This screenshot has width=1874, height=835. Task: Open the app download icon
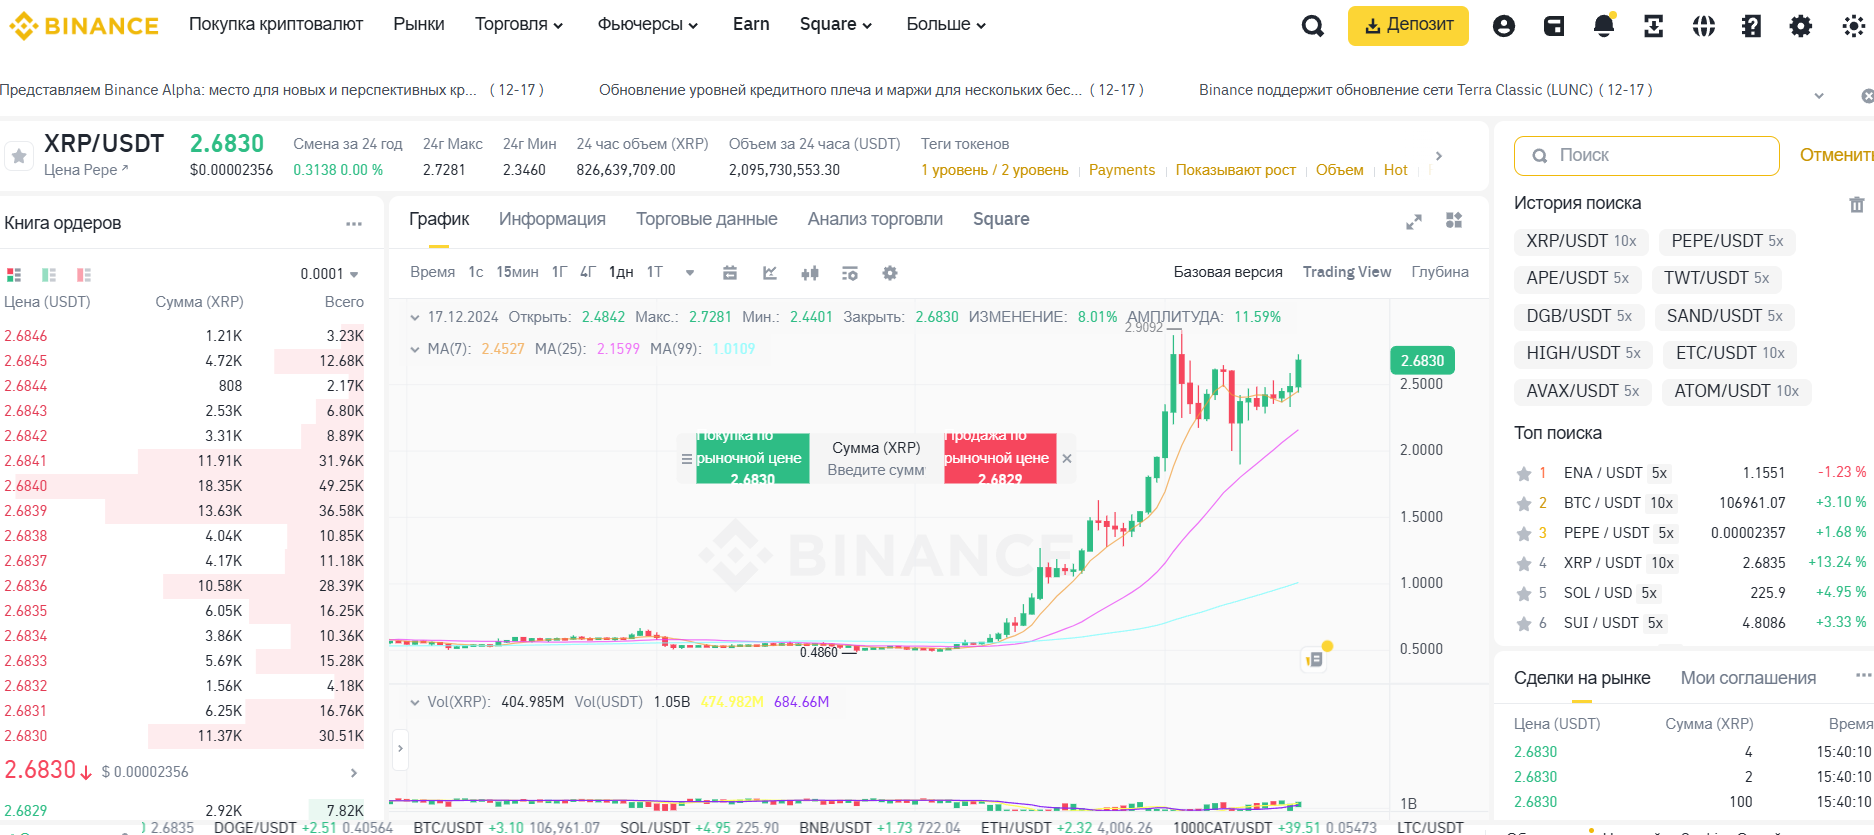[1654, 26]
